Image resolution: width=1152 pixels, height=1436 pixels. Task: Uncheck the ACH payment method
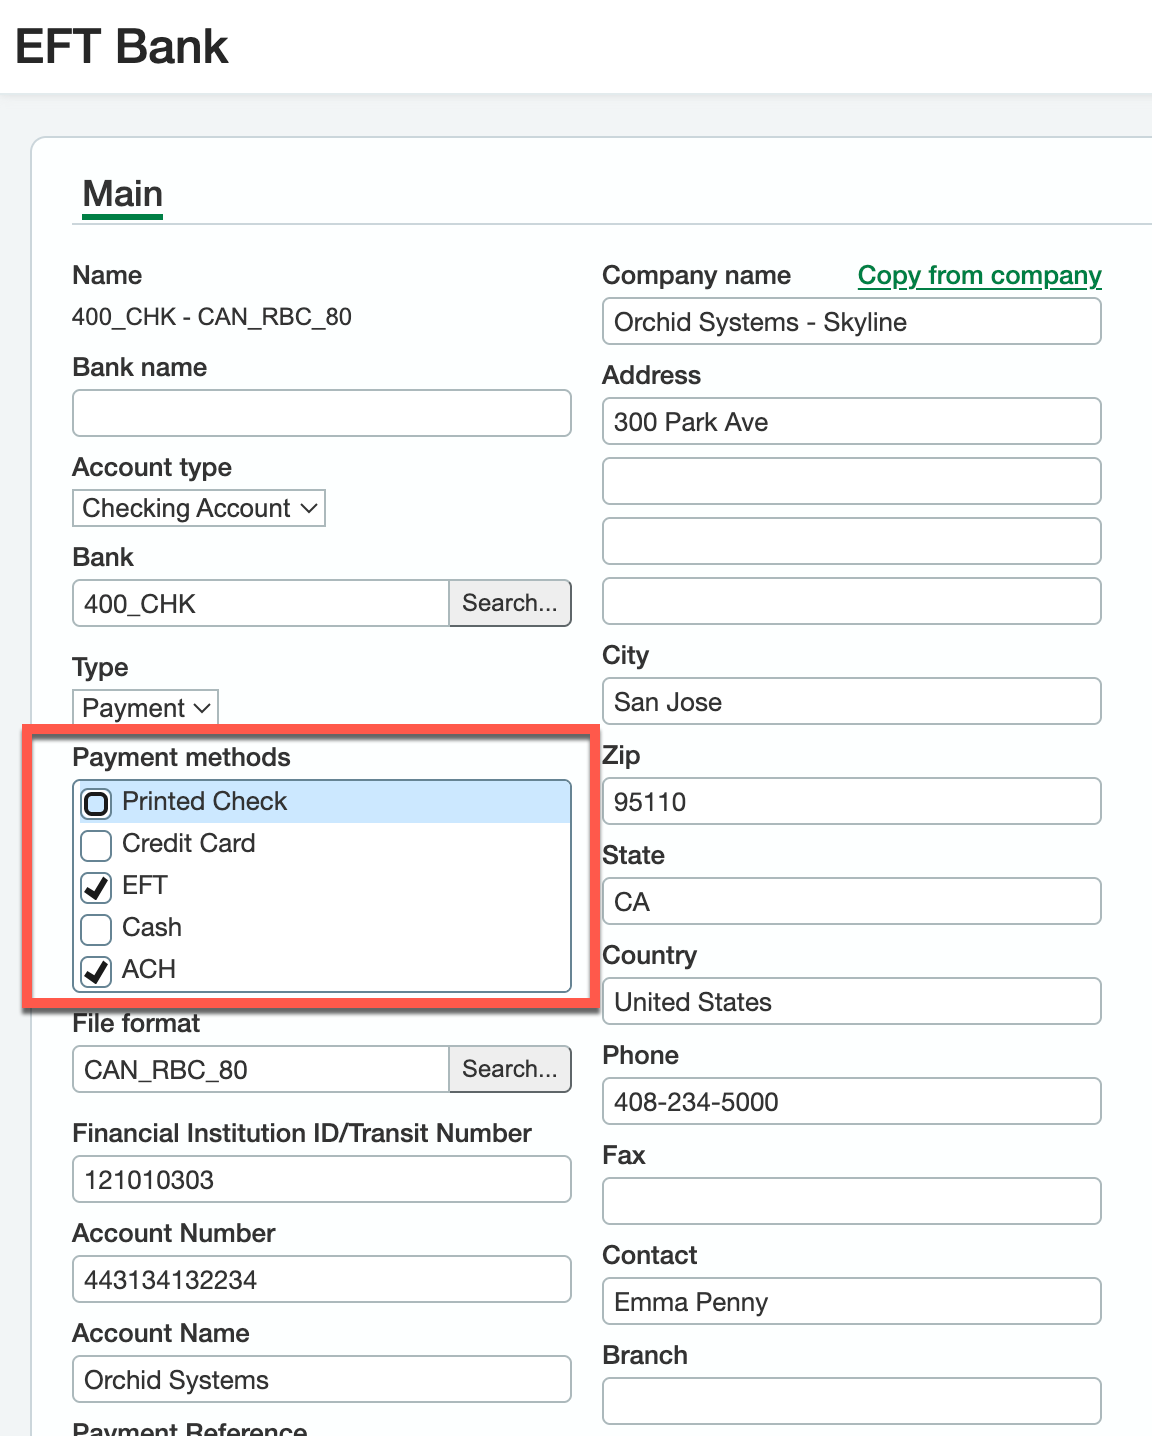click(x=97, y=971)
